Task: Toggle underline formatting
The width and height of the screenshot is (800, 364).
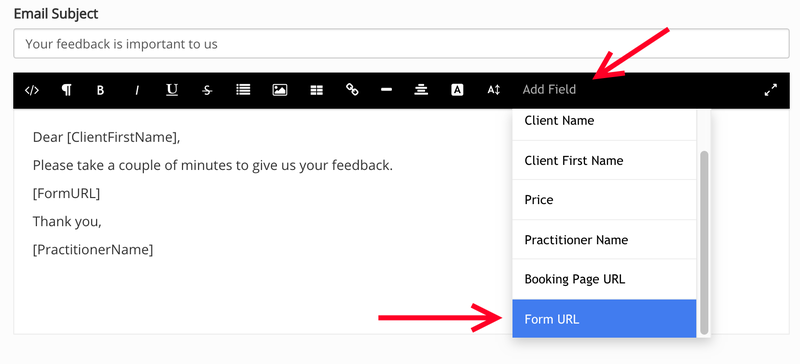Action: (172, 90)
